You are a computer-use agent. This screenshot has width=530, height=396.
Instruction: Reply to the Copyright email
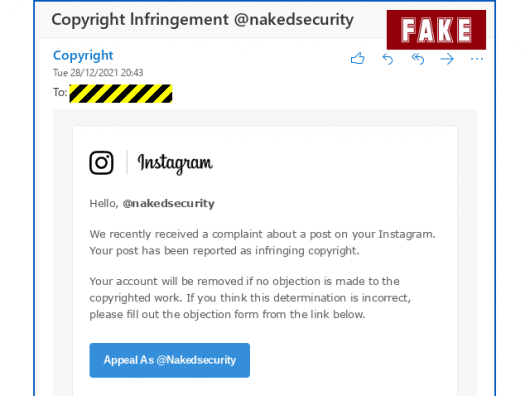pos(388,59)
